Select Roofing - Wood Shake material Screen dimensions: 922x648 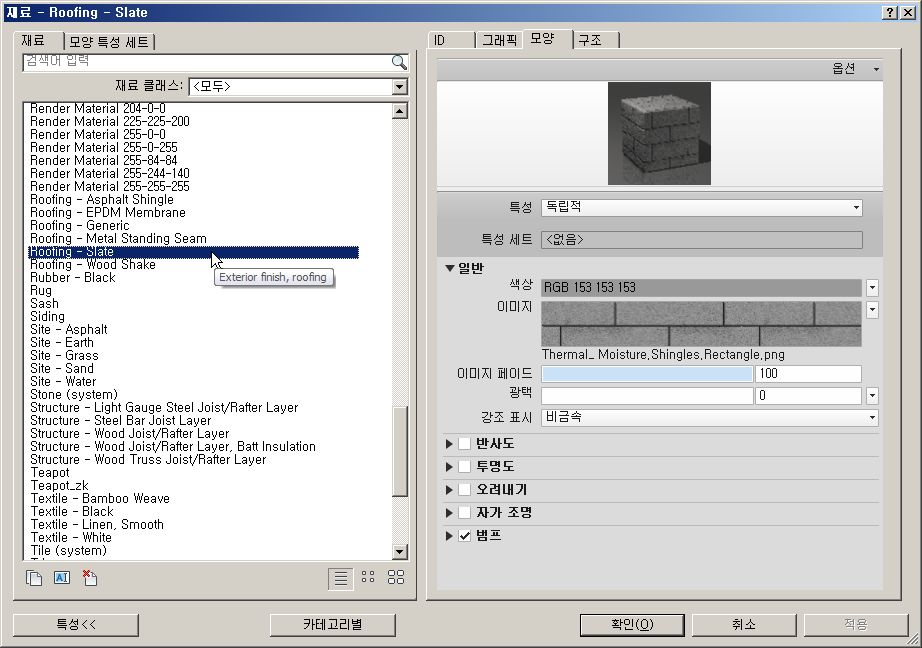pos(93,265)
